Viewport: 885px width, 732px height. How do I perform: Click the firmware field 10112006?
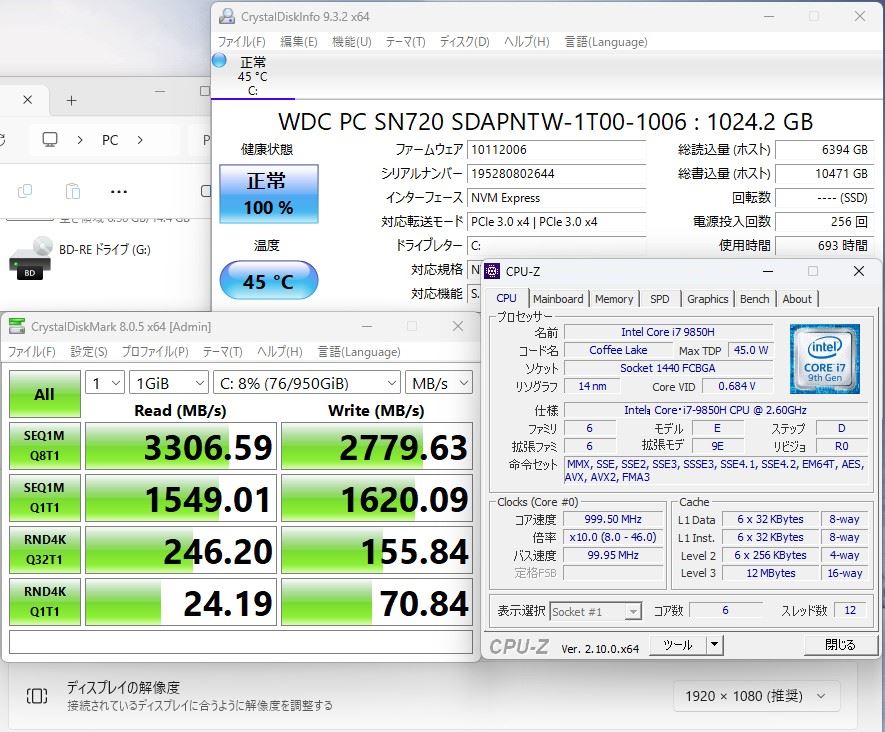pyautogui.click(x=557, y=150)
